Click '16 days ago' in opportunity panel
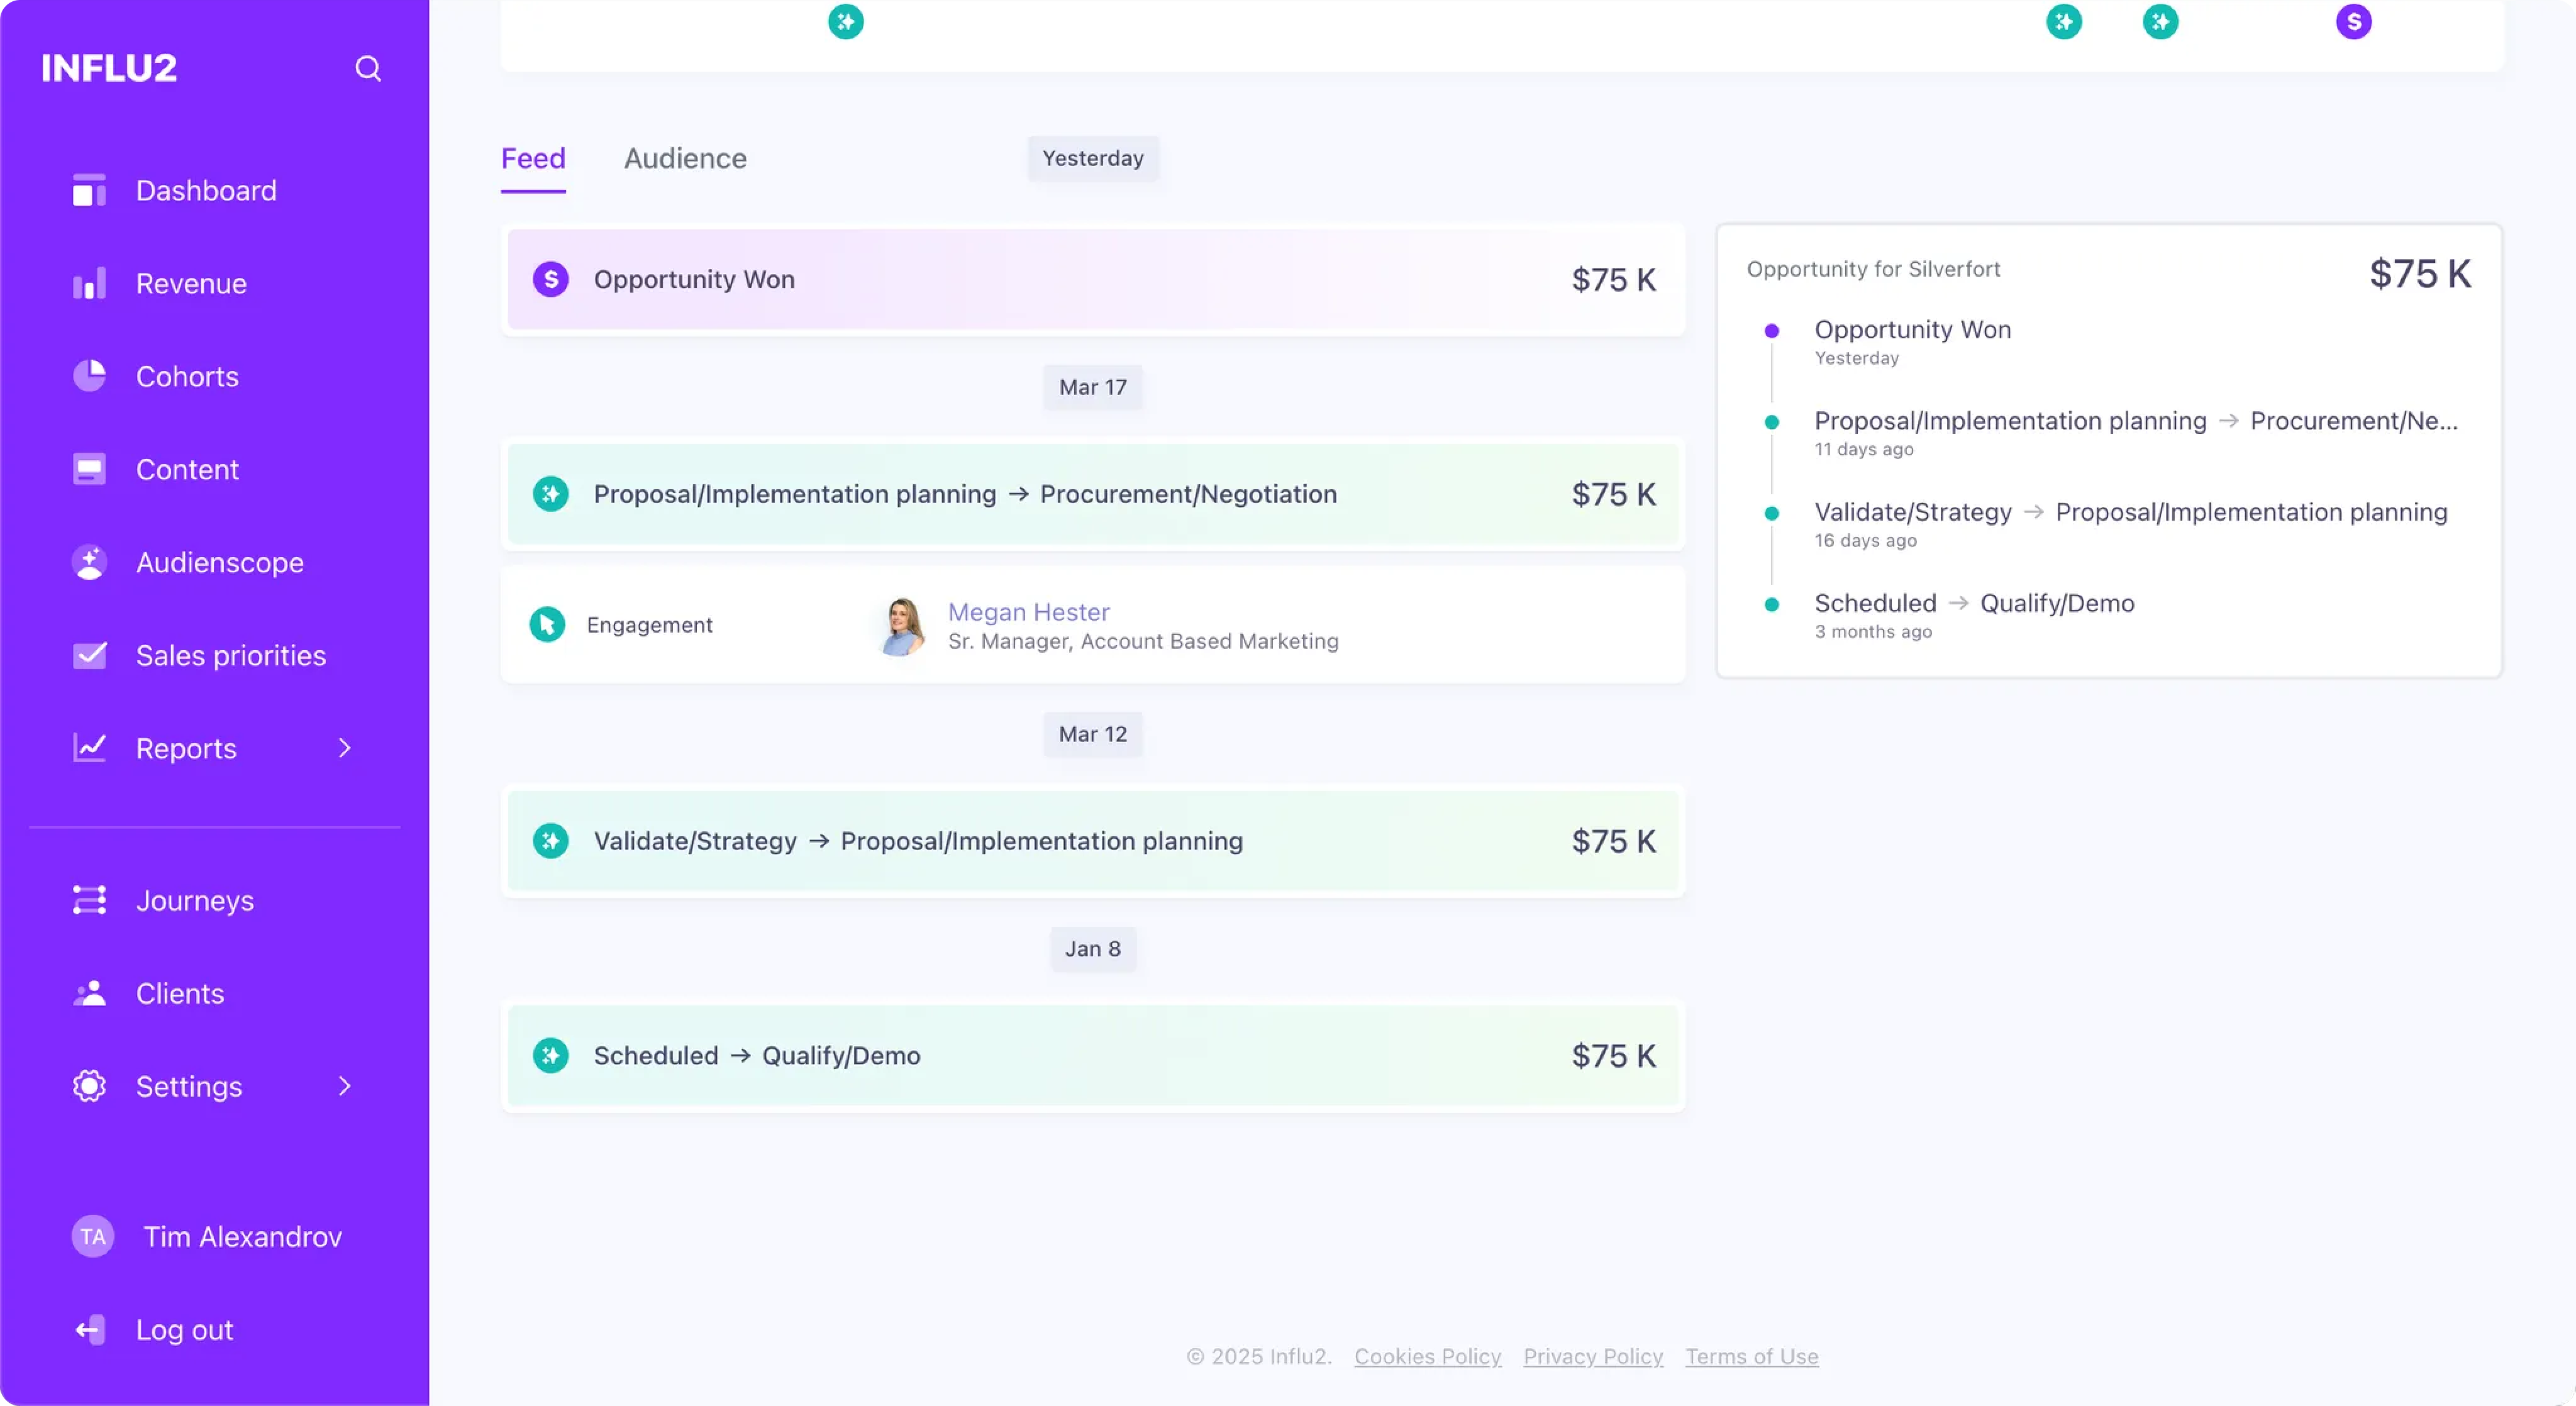 [x=1866, y=540]
